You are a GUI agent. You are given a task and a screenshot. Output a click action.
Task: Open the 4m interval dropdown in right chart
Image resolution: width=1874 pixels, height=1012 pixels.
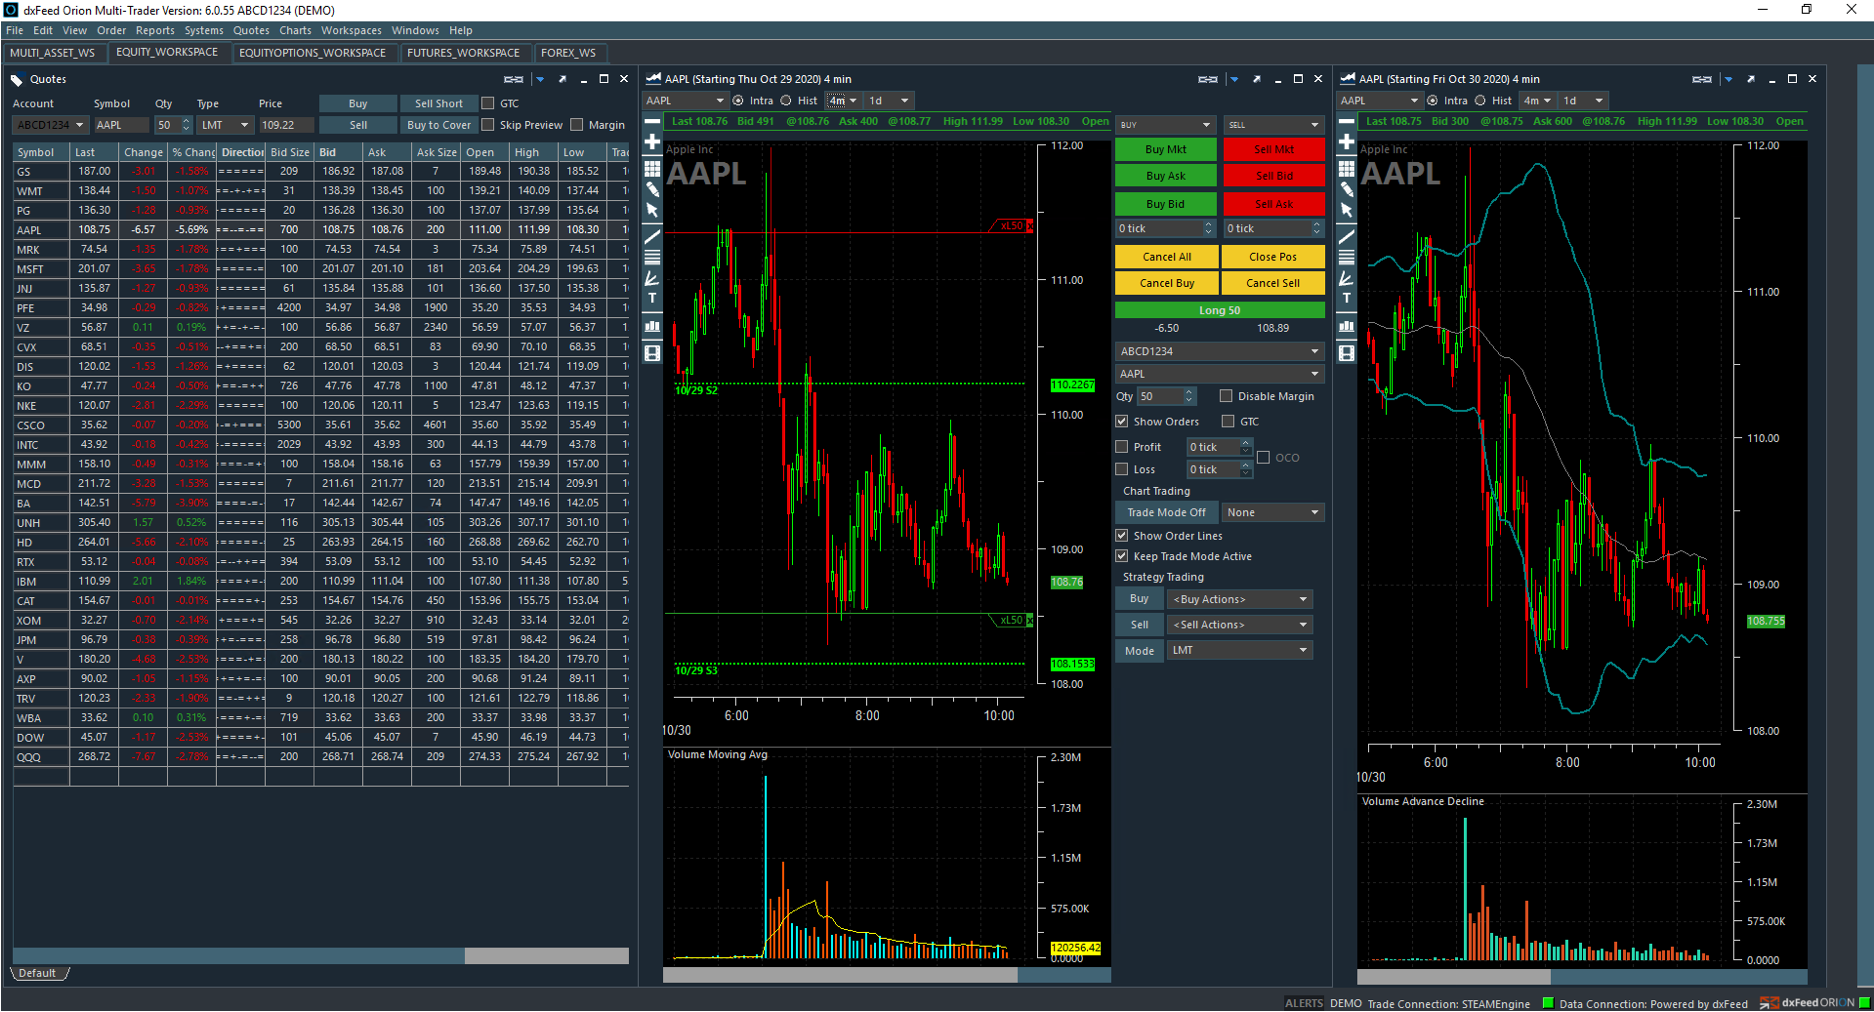tap(1536, 100)
